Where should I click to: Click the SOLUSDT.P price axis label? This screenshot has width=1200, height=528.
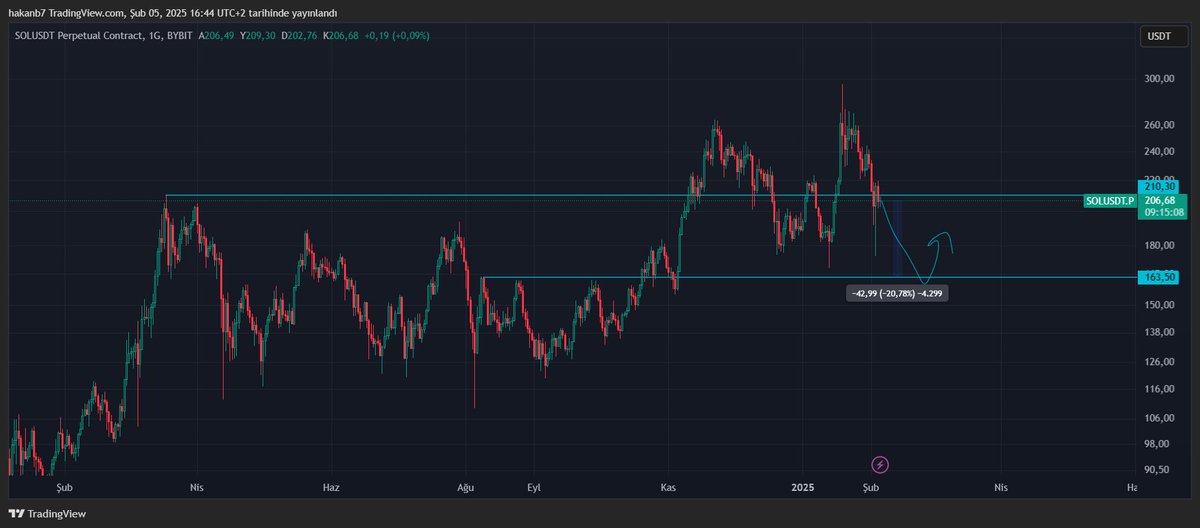(1110, 201)
